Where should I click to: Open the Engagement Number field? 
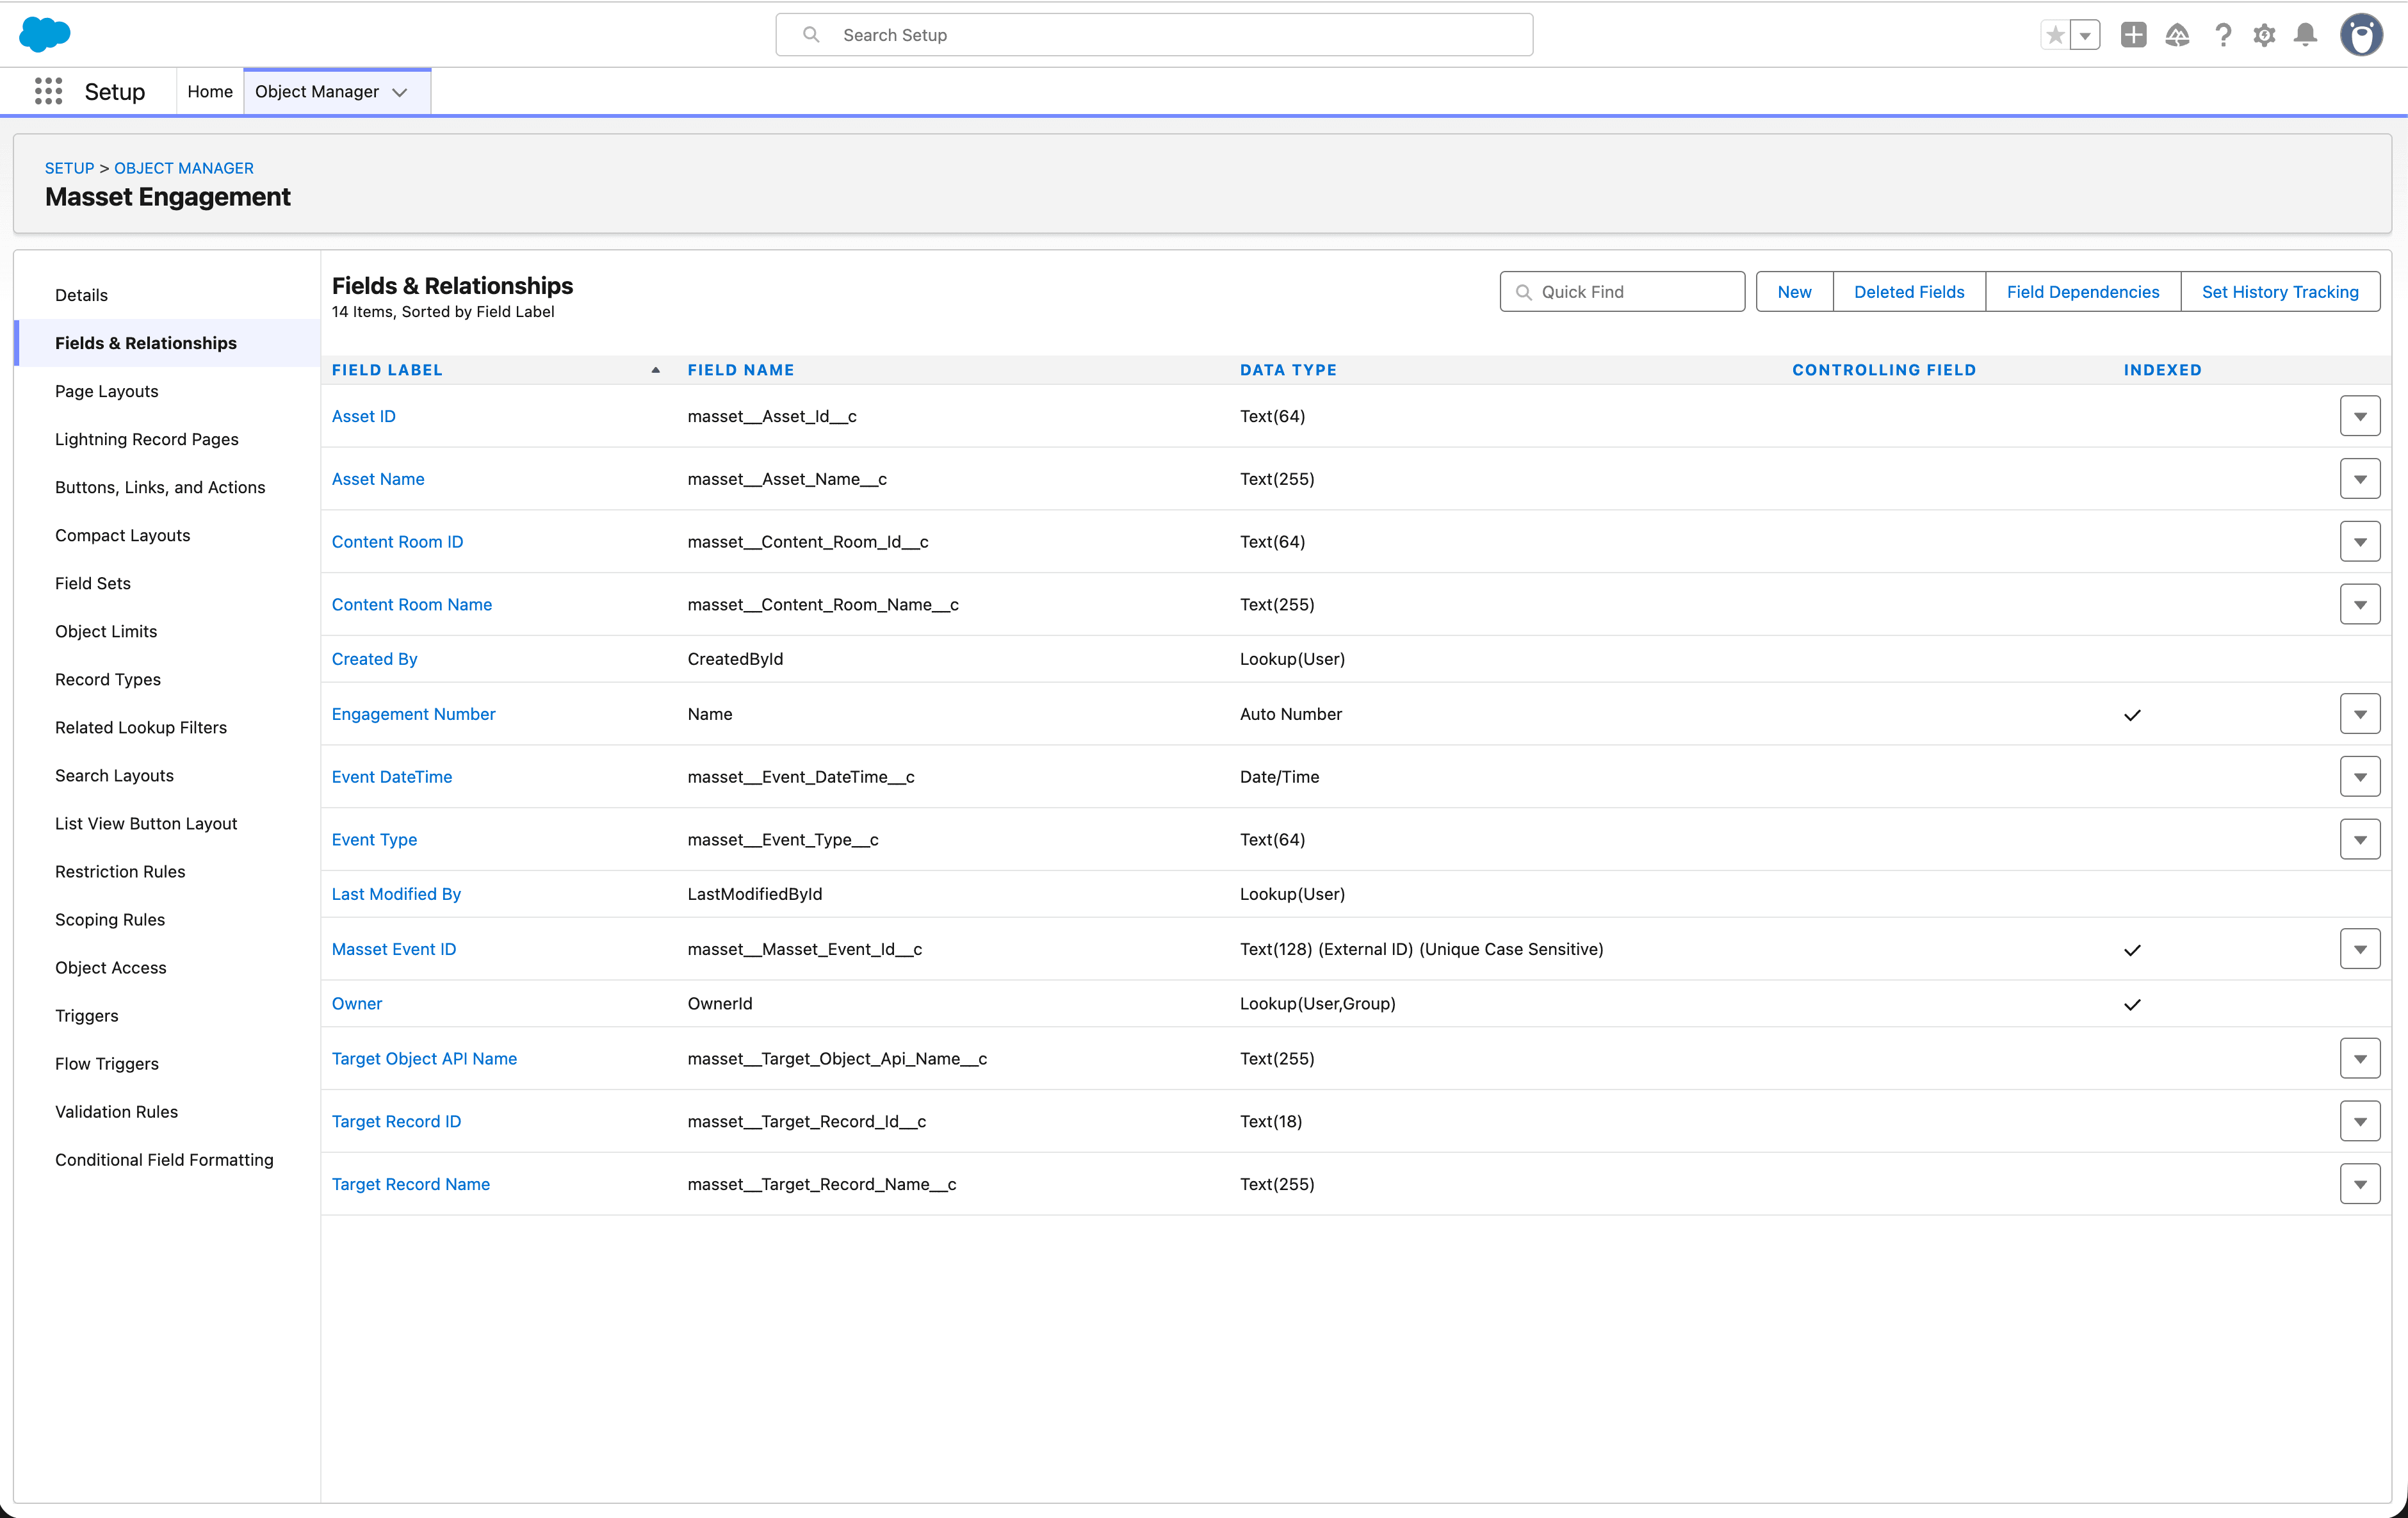414,714
